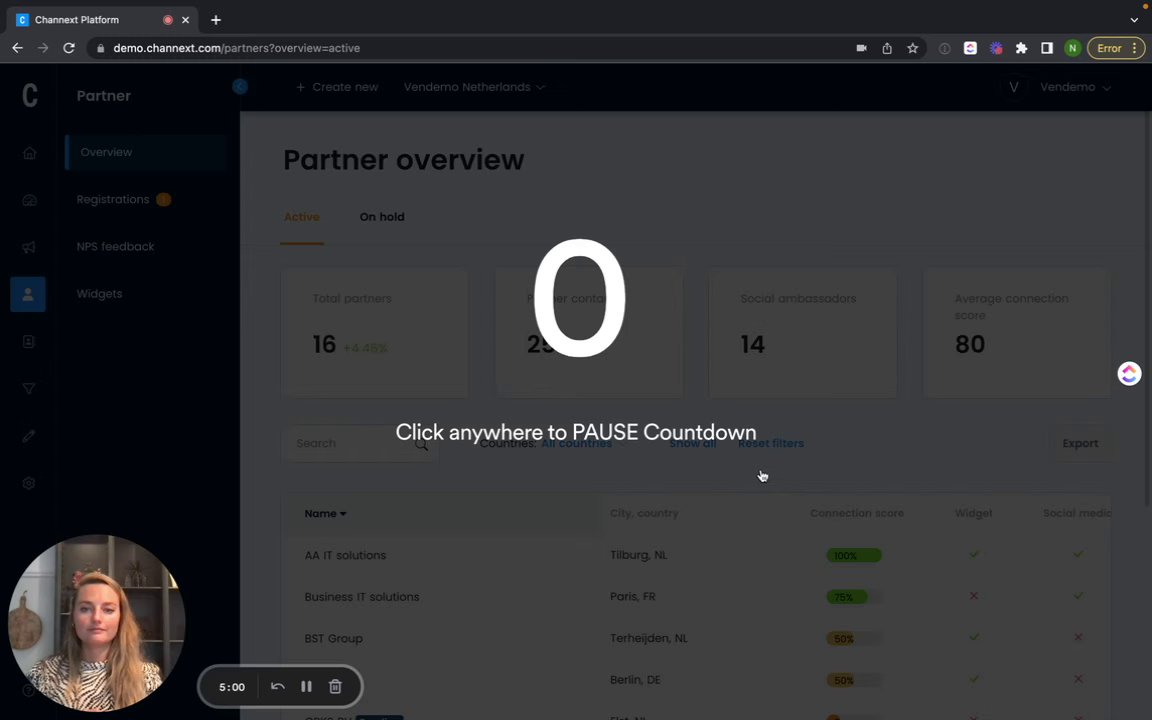Click BST Group 50% score bar

(854, 638)
